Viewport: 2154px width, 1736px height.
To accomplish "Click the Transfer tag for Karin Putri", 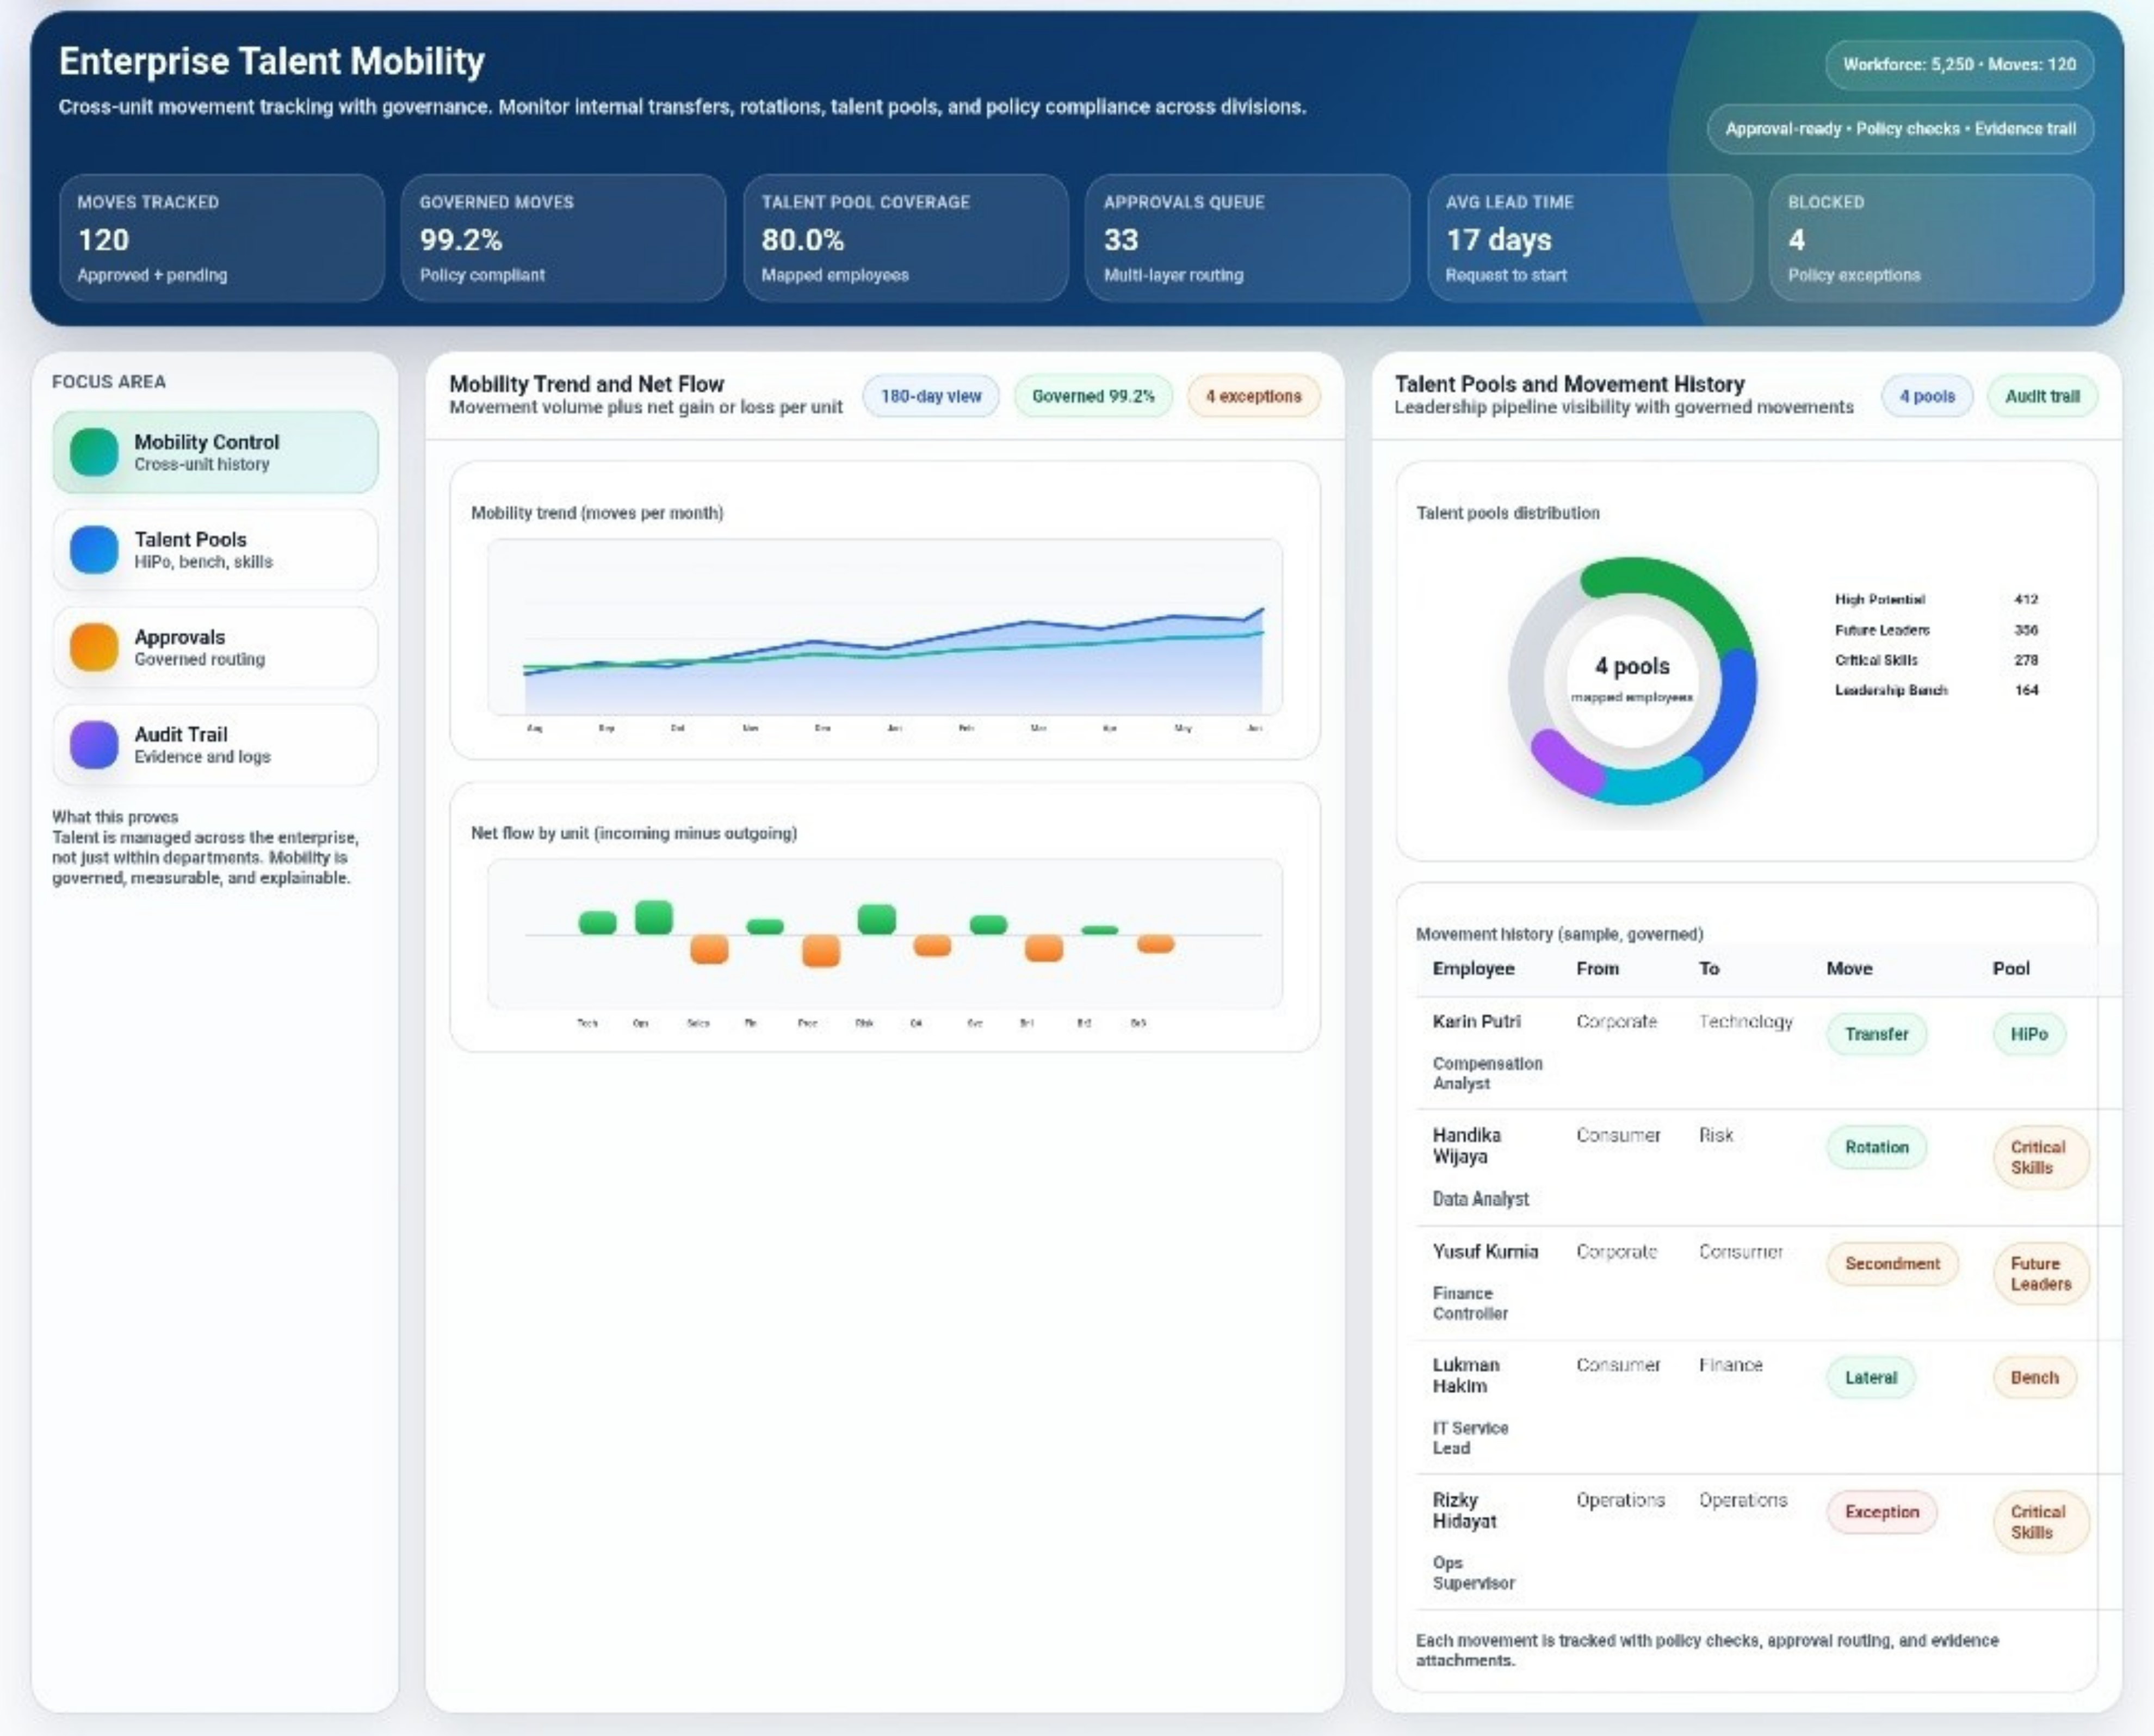I will (x=1876, y=1034).
